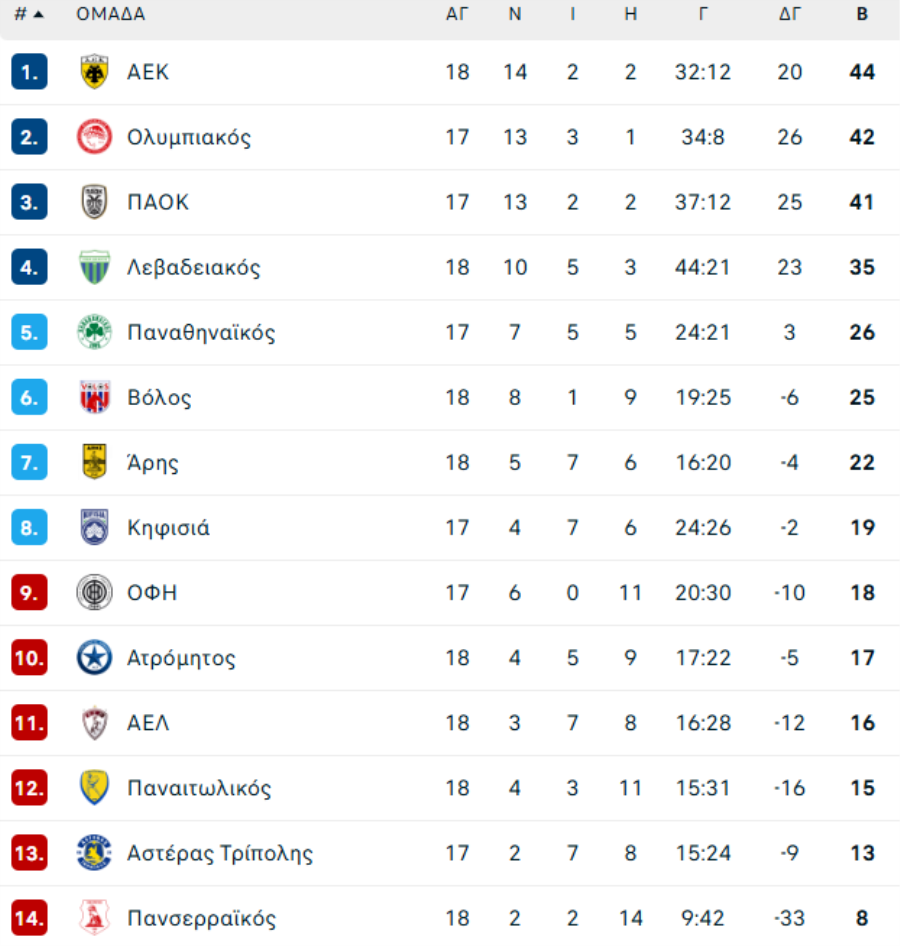900x946 pixels.
Task: Click the red position badge number 11
Action: [x=29, y=723]
